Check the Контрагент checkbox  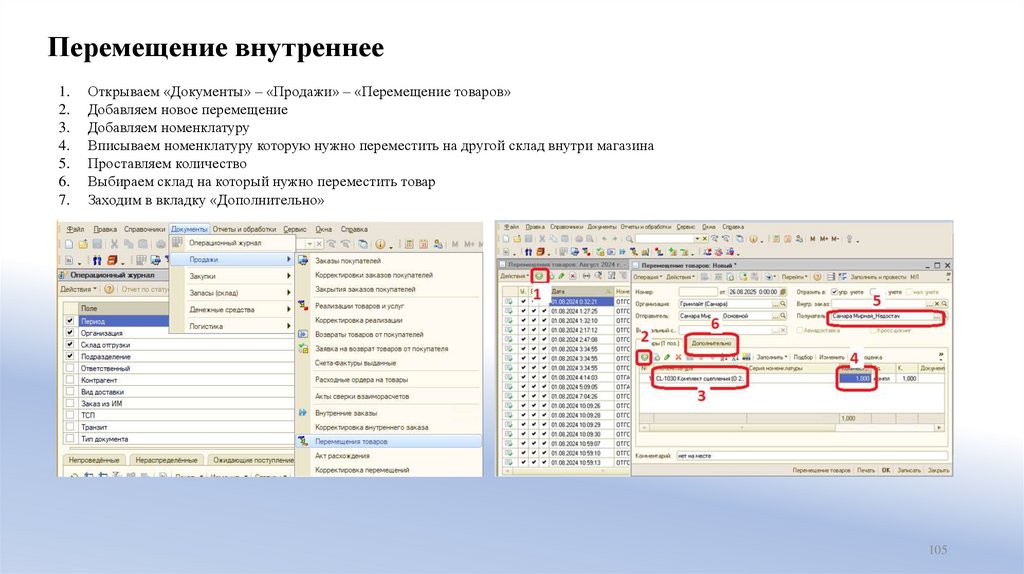click(x=70, y=379)
